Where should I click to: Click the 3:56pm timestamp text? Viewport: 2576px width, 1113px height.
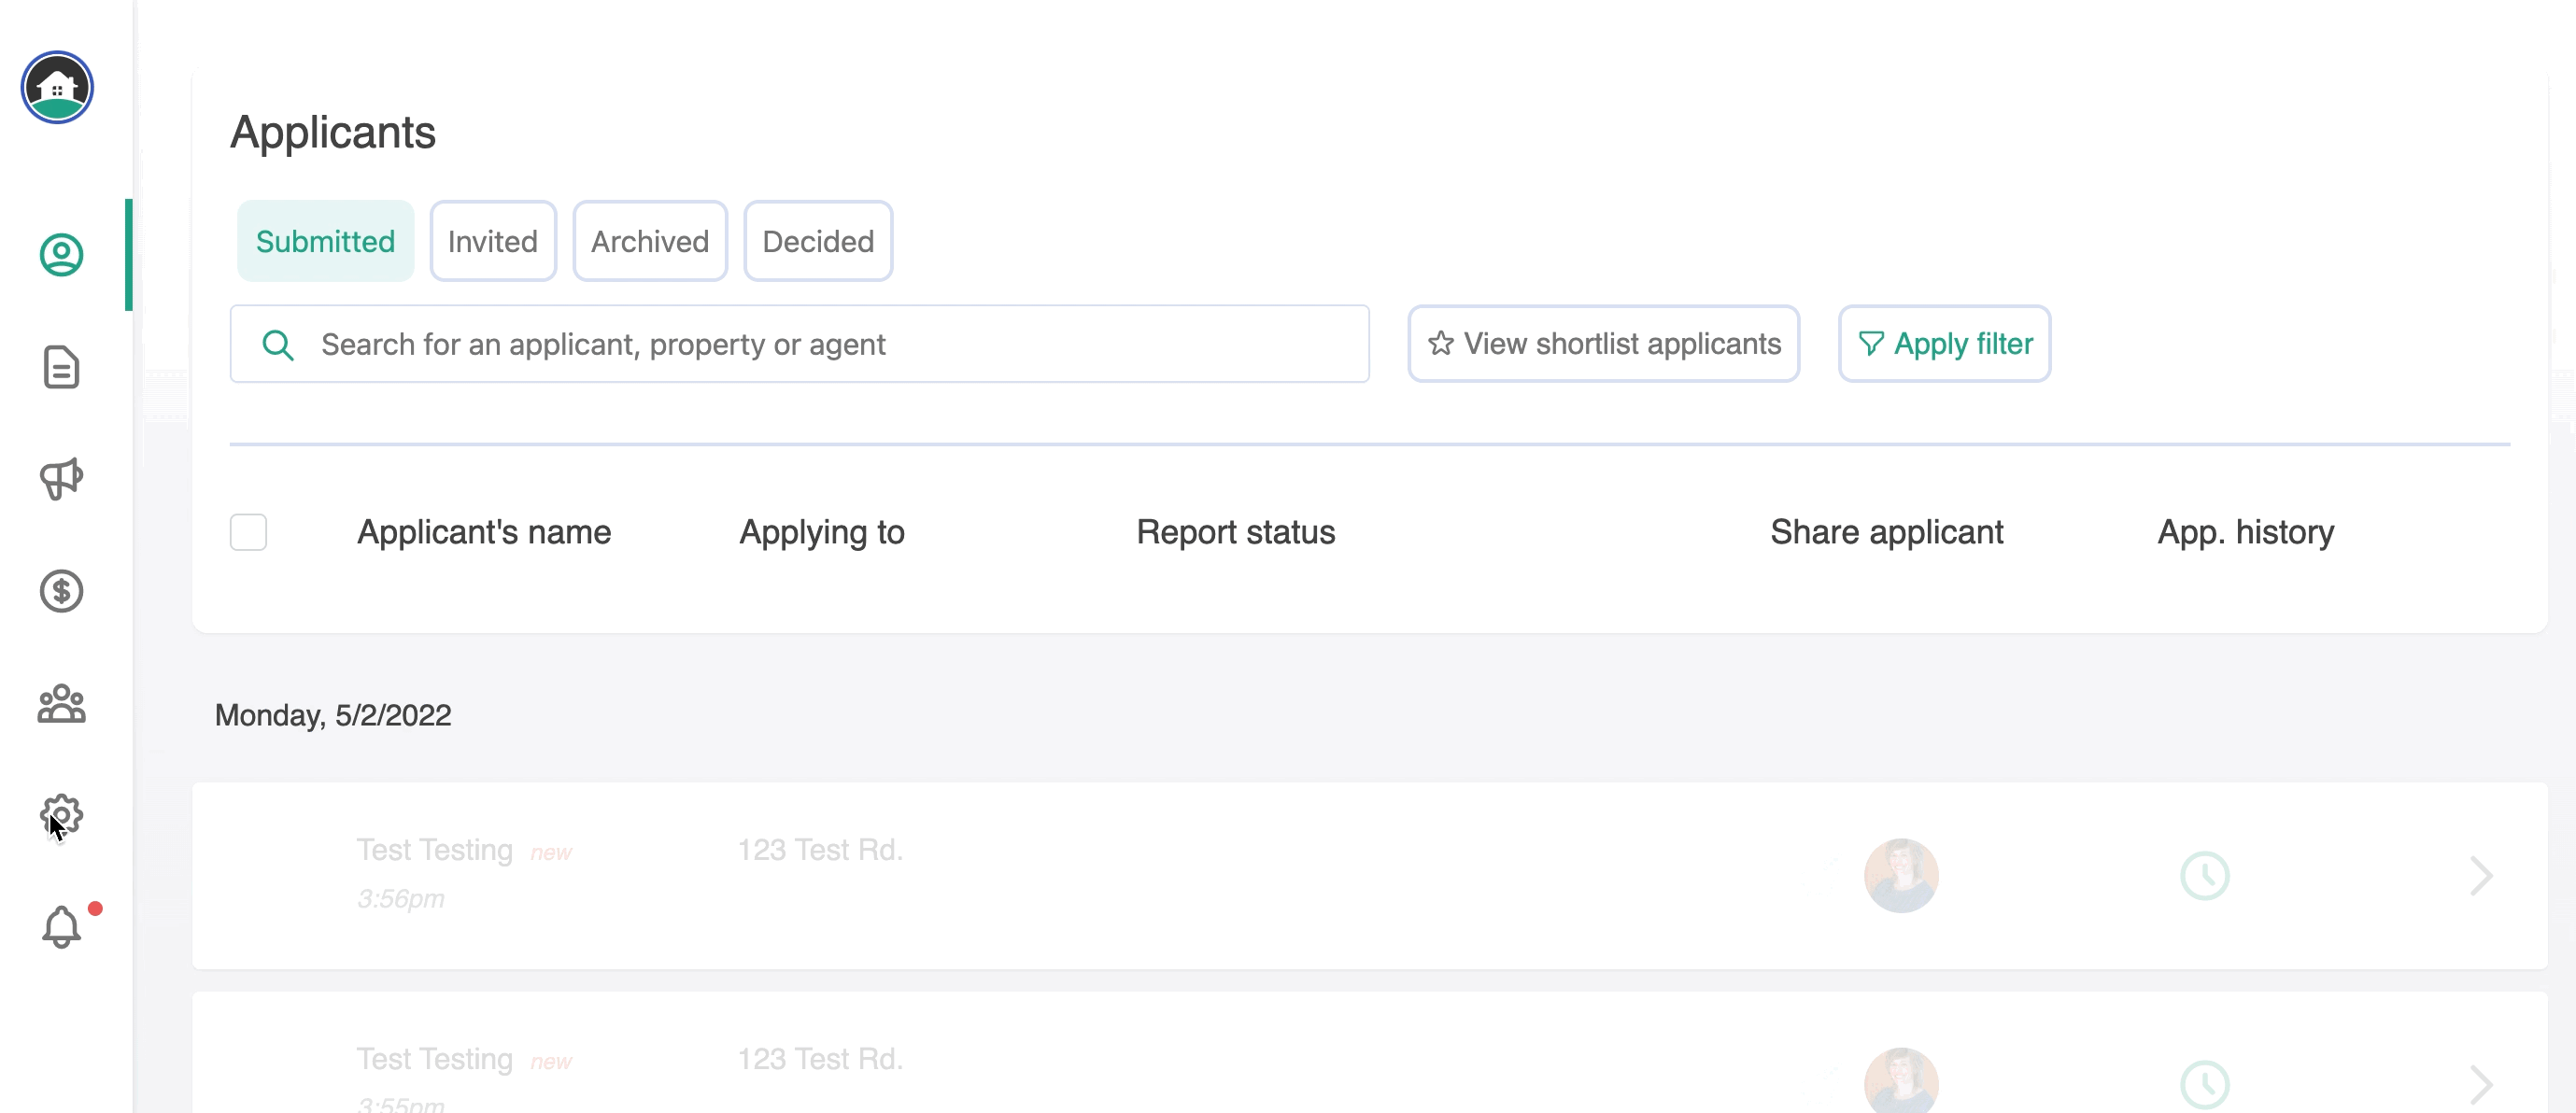401,899
